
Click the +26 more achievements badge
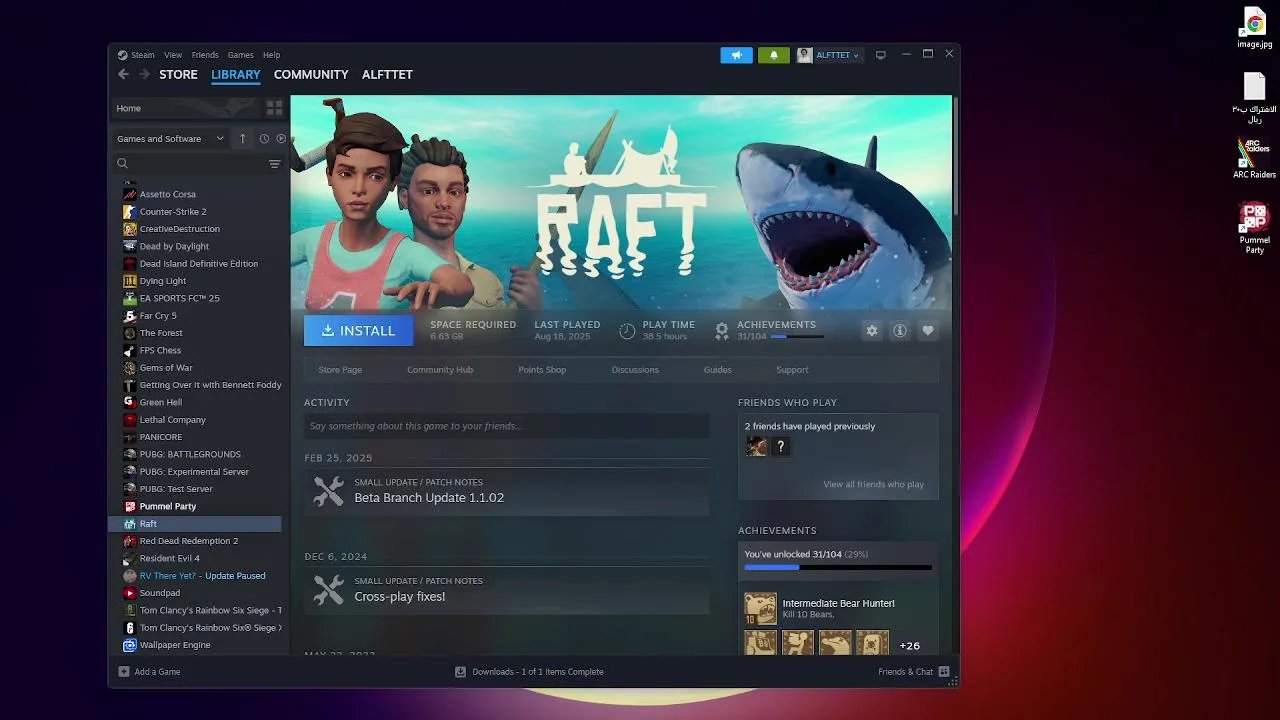coord(909,646)
